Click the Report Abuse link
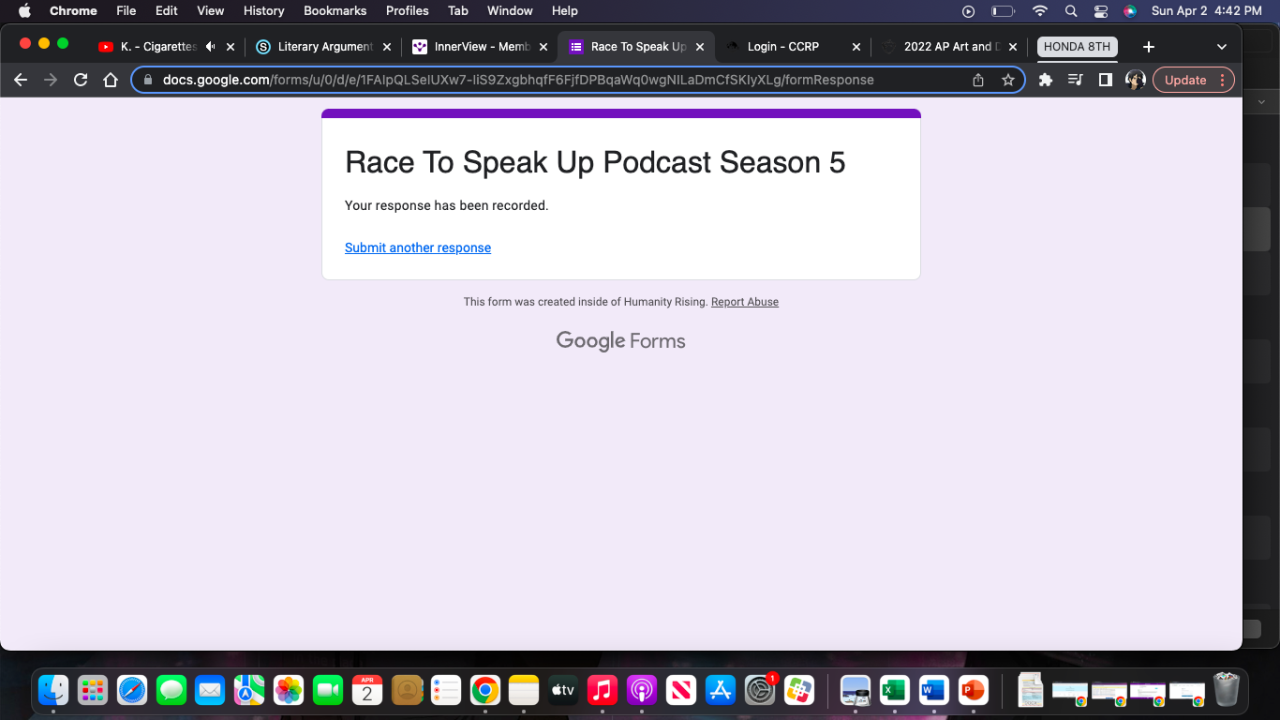 [x=745, y=302]
